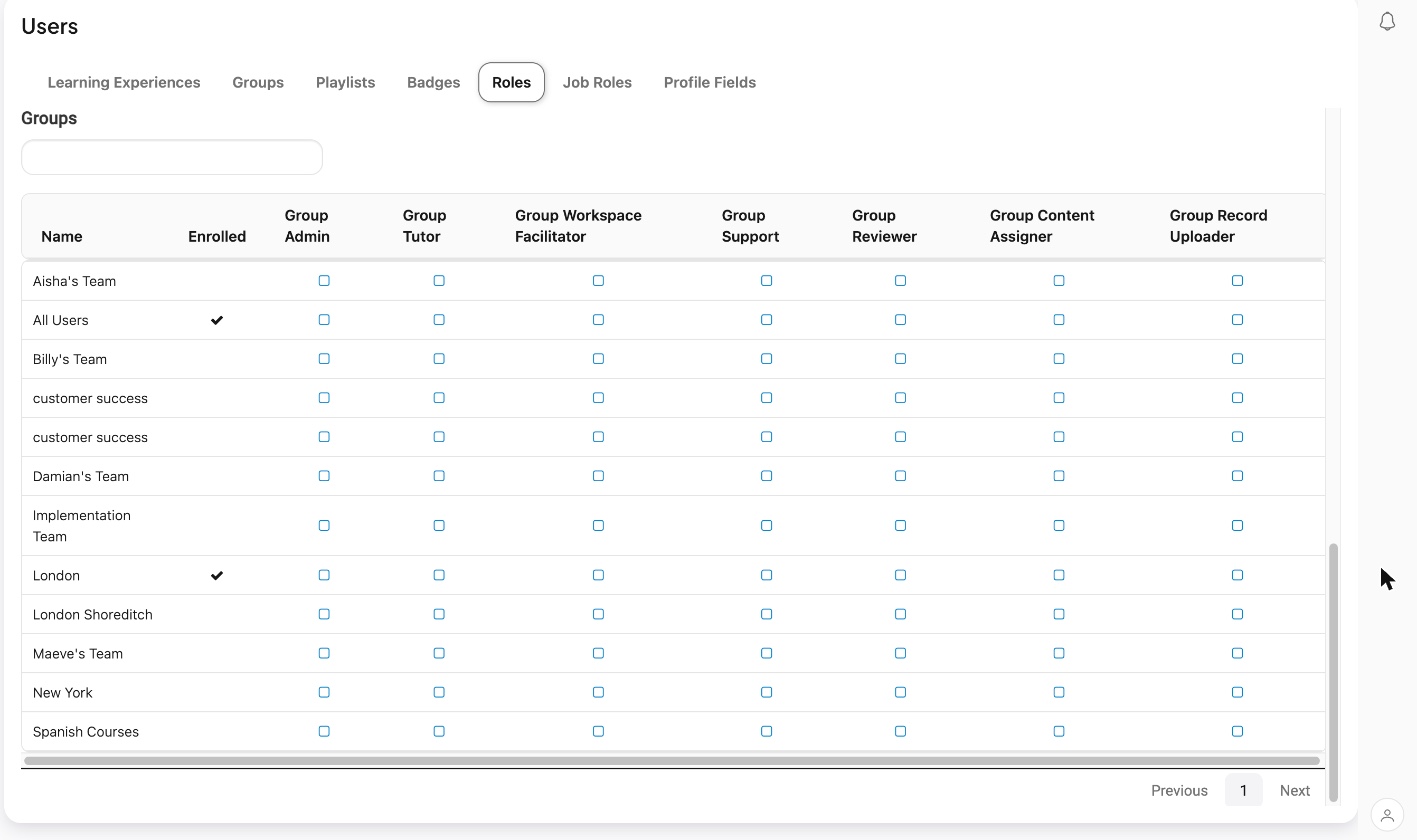
Task: Go to the Playlists tab
Action: click(x=345, y=82)
